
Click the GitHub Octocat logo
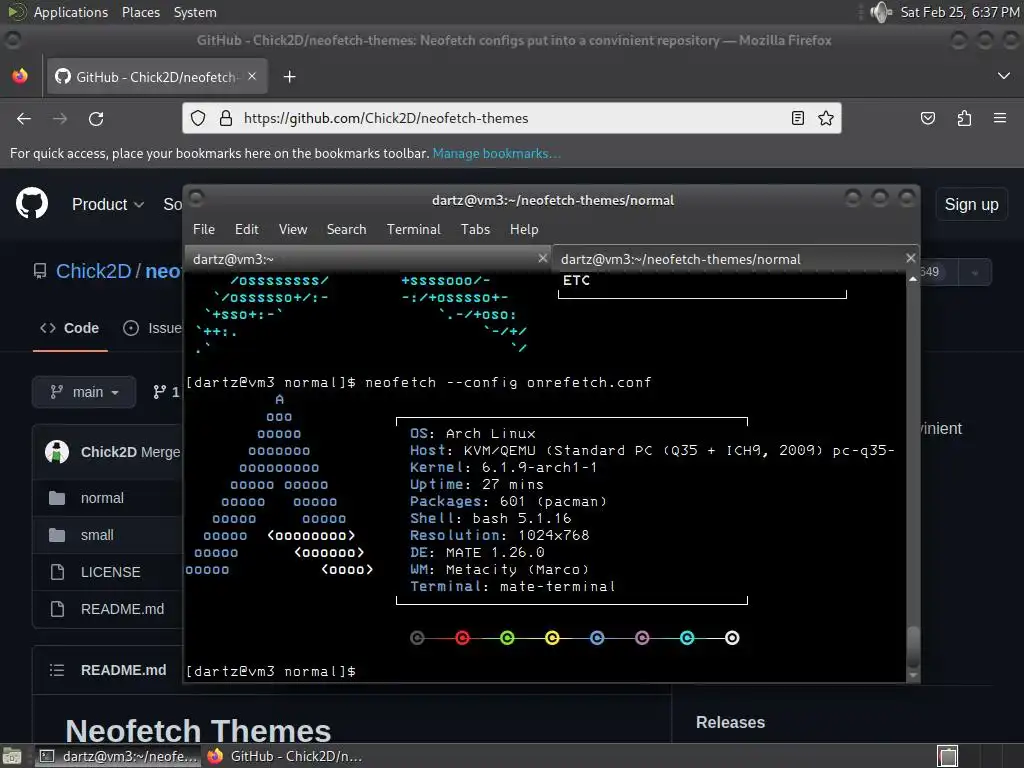[32, 203]
